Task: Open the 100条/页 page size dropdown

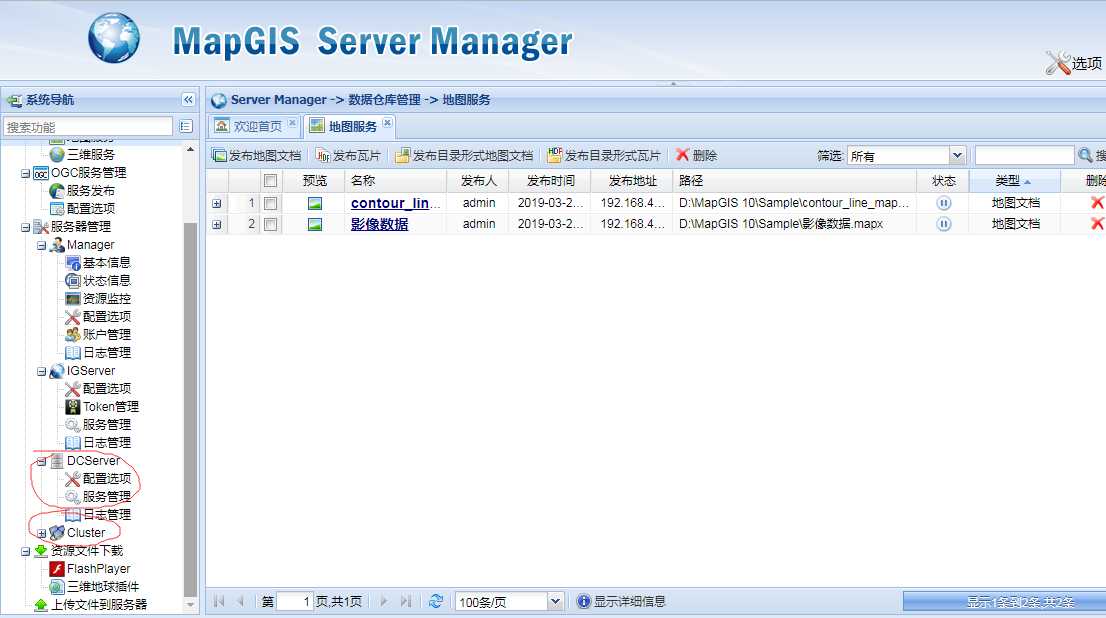Action: coord(555,602)
